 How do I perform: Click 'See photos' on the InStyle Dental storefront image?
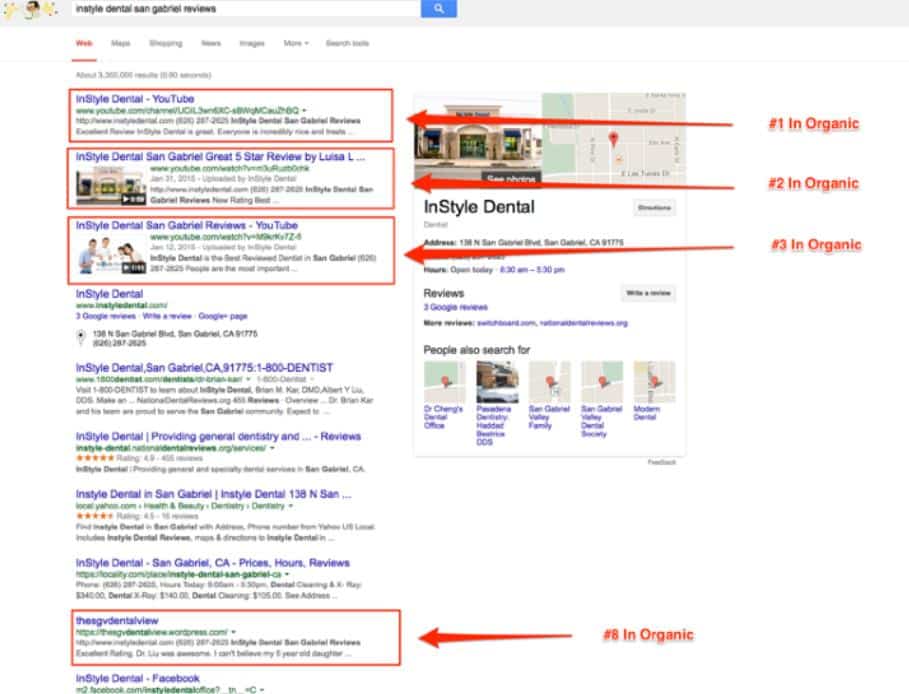click(x=511, y=178)
